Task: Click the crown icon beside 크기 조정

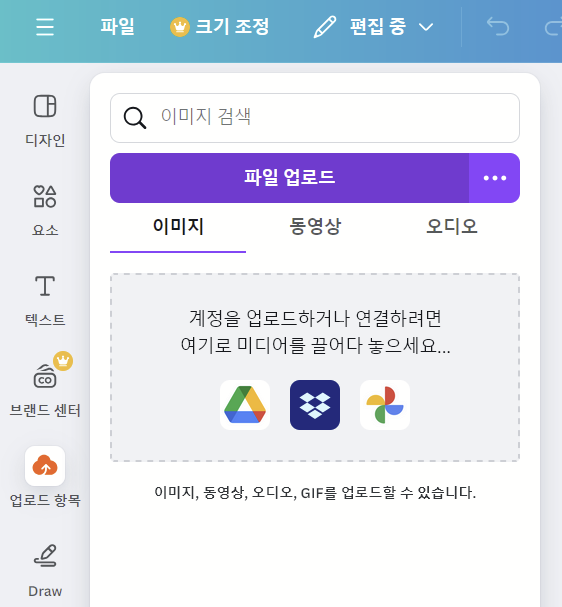Action: click(180, 27)
